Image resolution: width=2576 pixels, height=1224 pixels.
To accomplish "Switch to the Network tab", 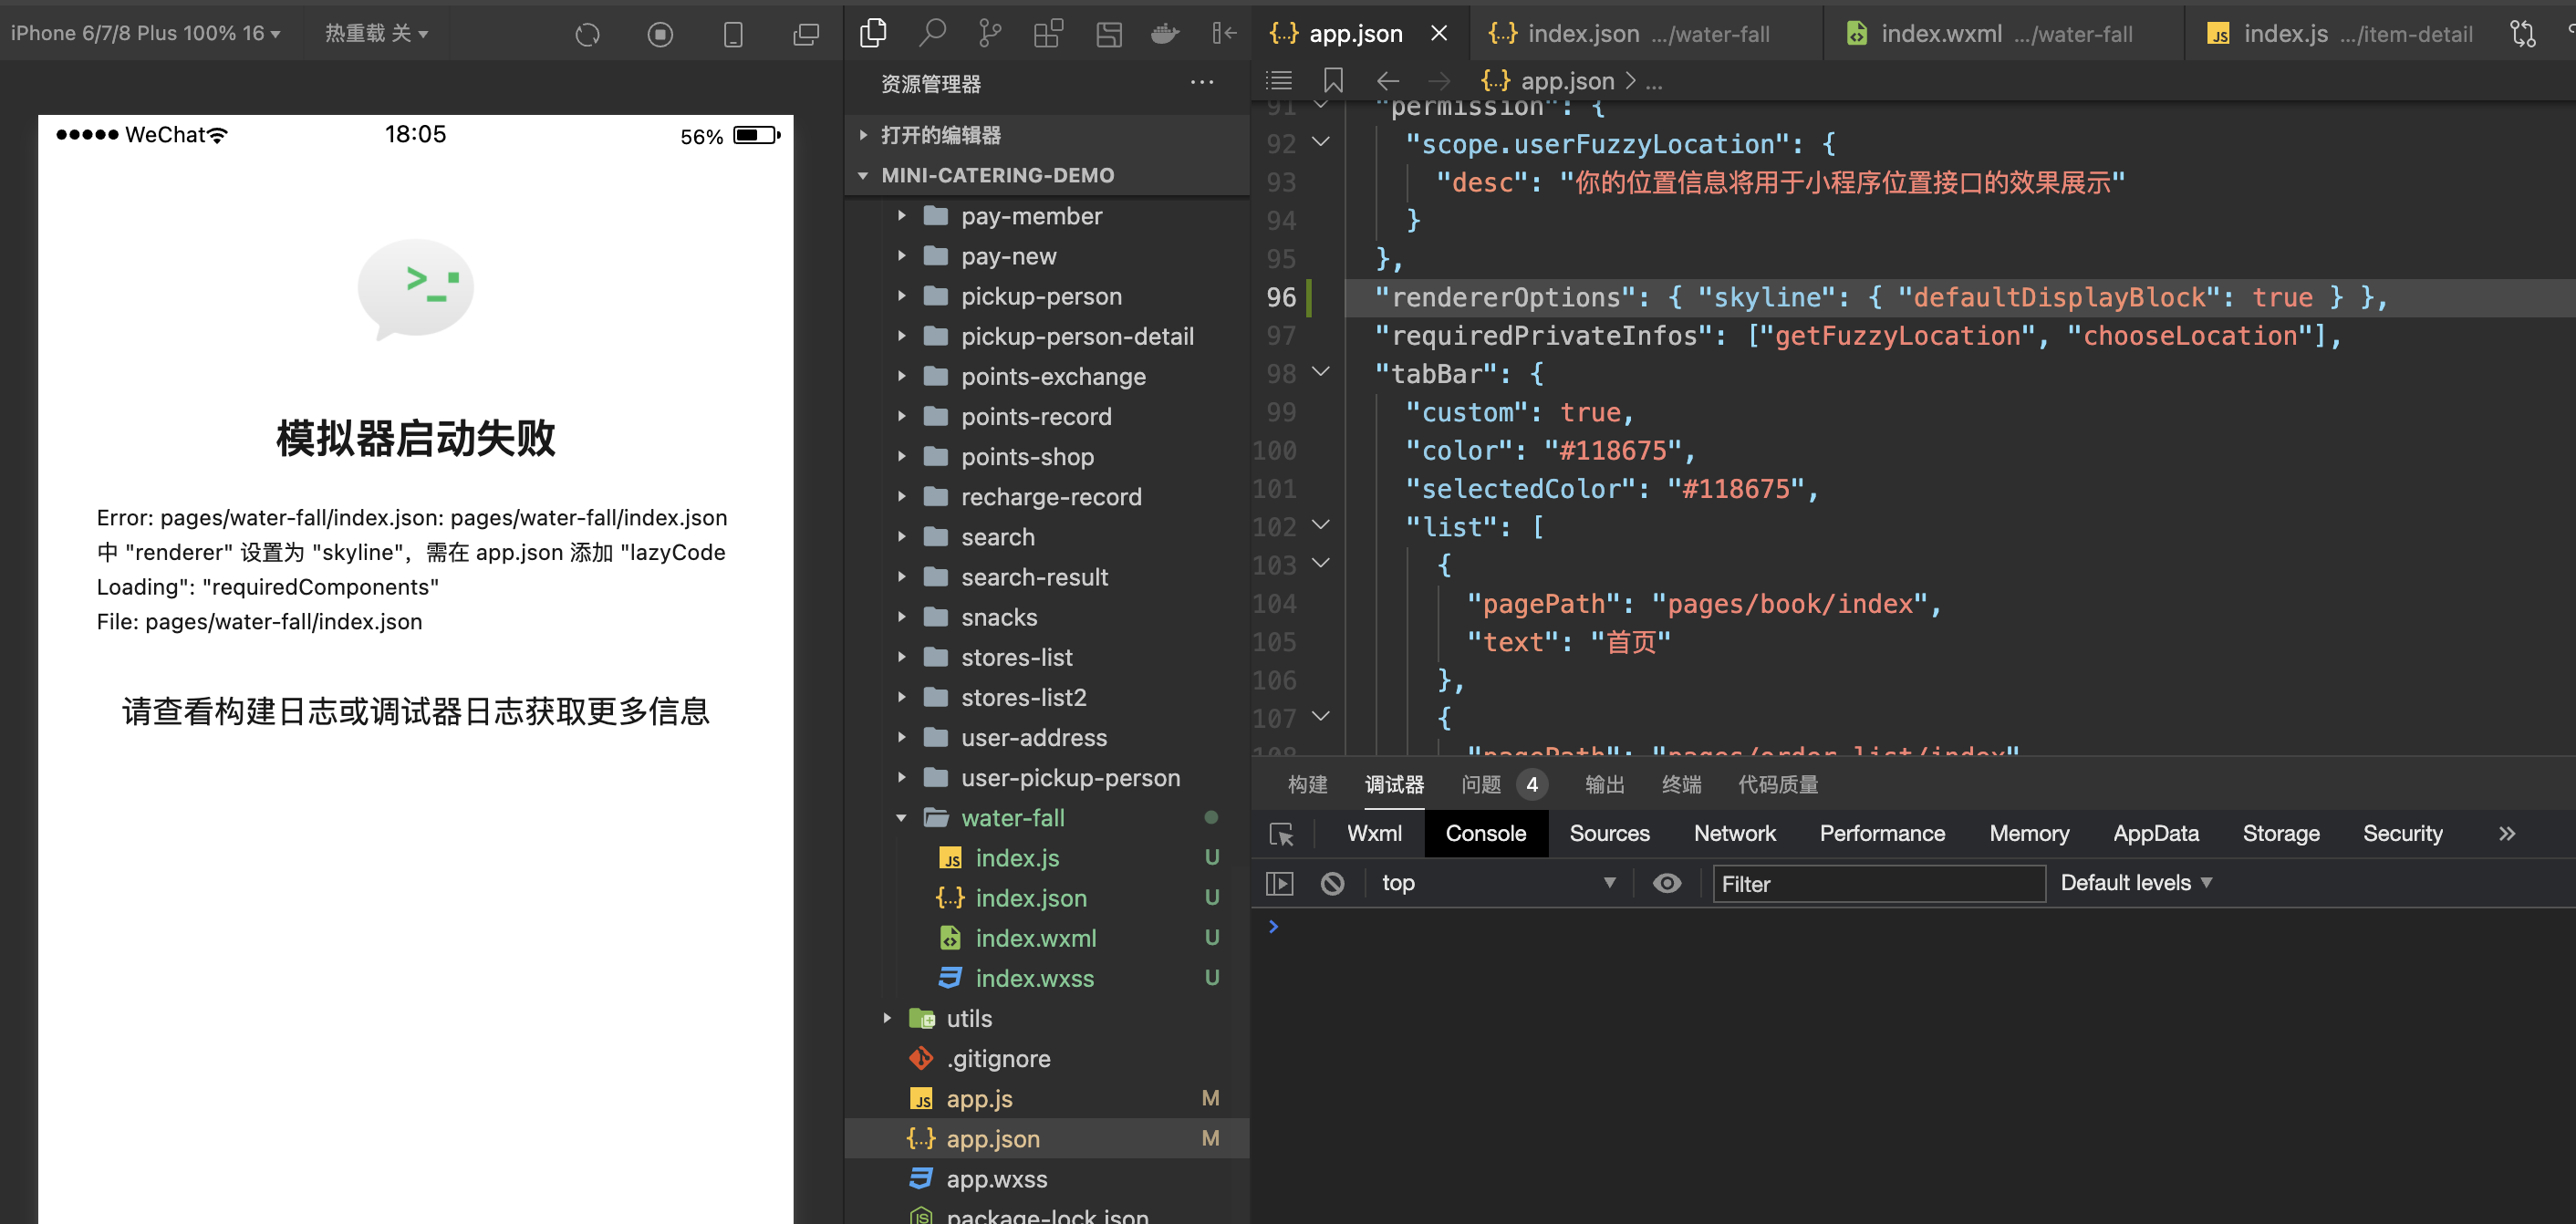I will (x=1734, y=833).
